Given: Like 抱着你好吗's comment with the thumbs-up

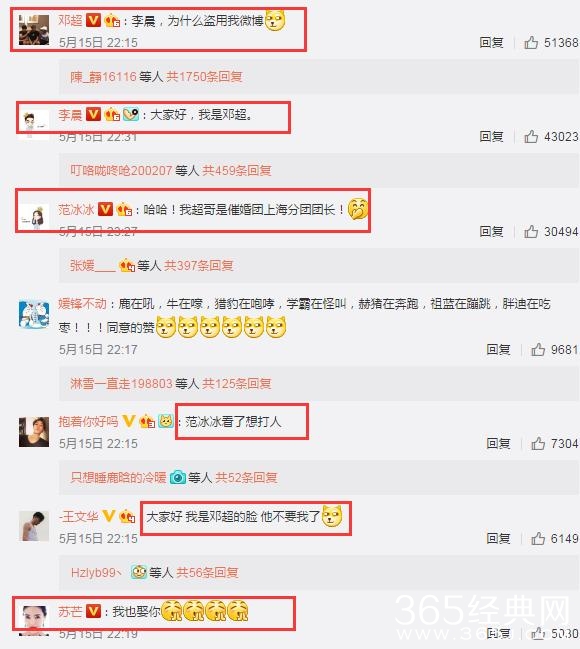Looking at the screenshot, I should (538, 444).
